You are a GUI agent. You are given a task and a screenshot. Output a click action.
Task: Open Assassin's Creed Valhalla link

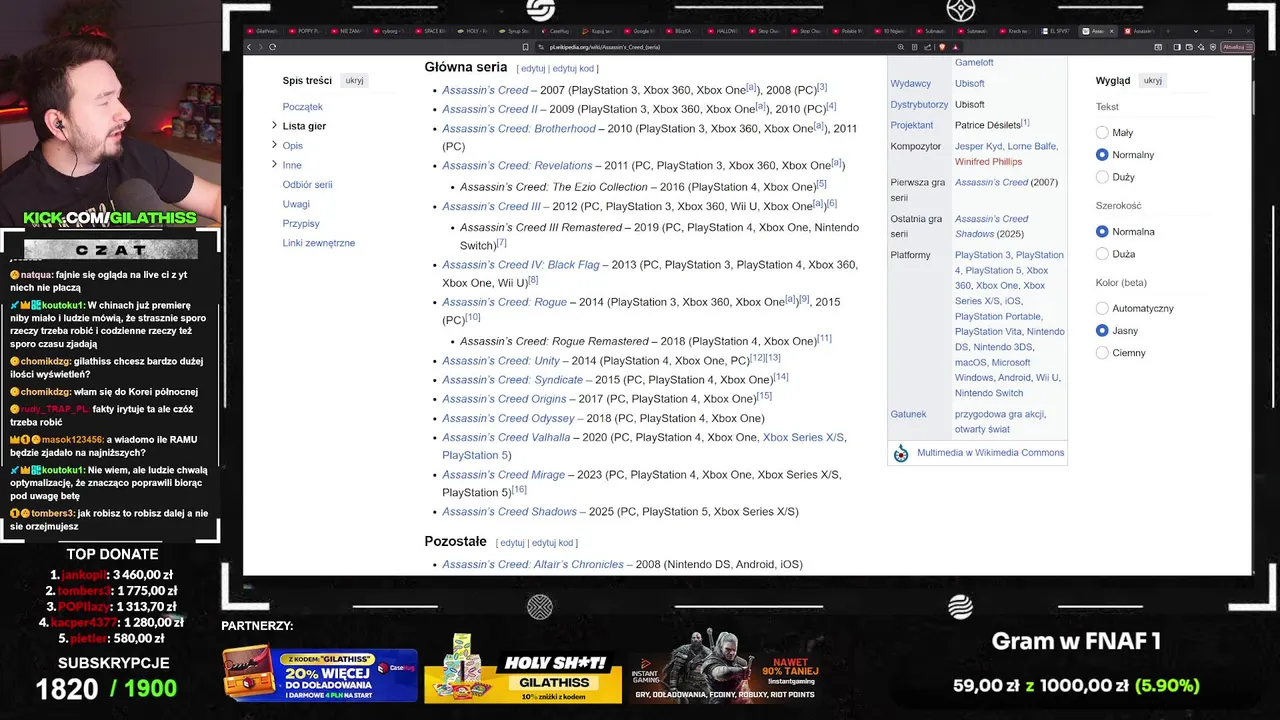[x=506, y=437]
